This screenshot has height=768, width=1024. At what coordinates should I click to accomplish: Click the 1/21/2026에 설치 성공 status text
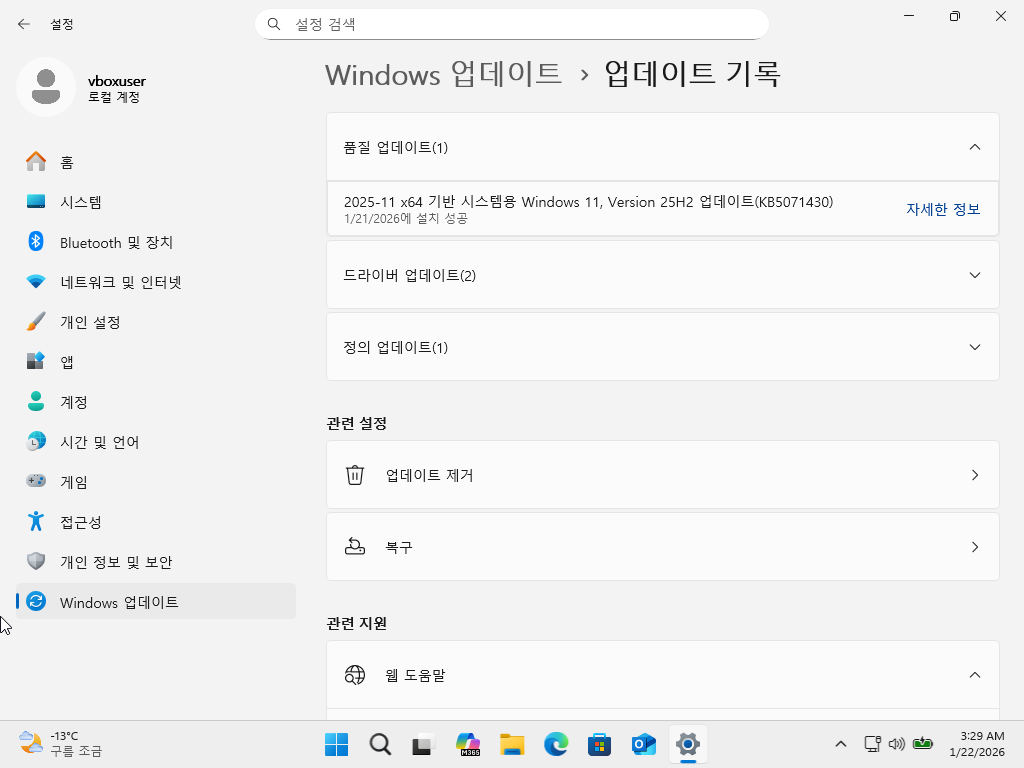point(406,219)
